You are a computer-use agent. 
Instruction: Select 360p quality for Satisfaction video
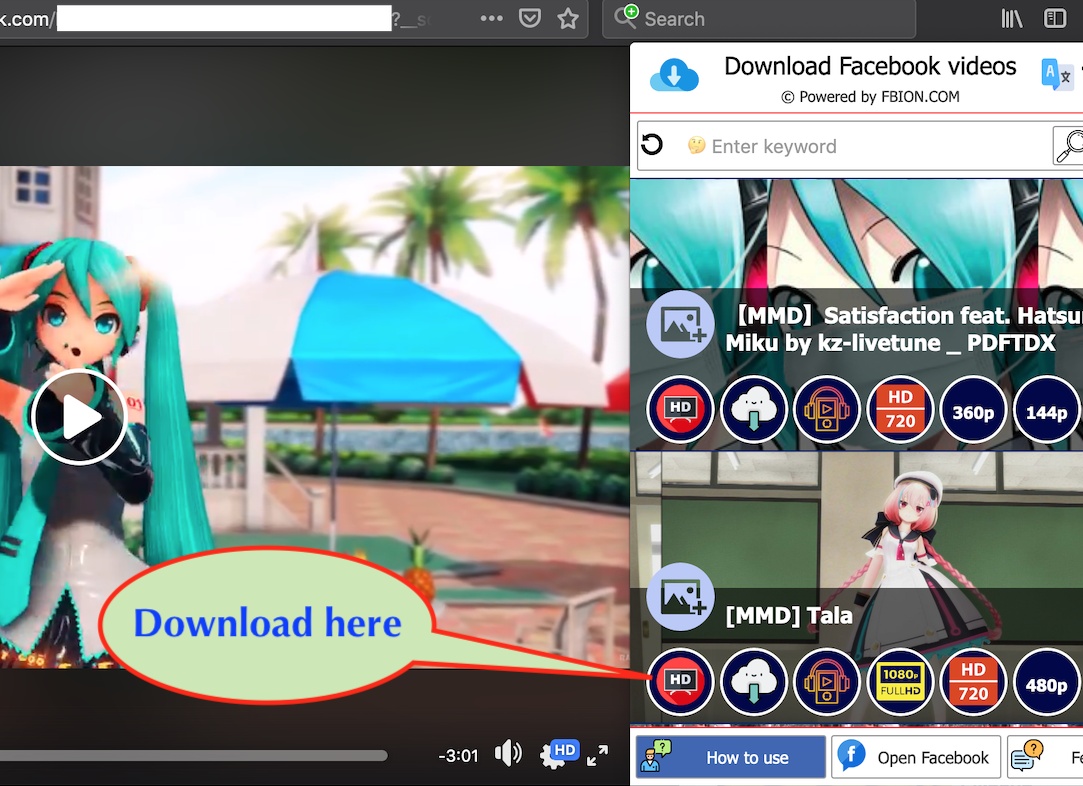[x=973, y=410]
